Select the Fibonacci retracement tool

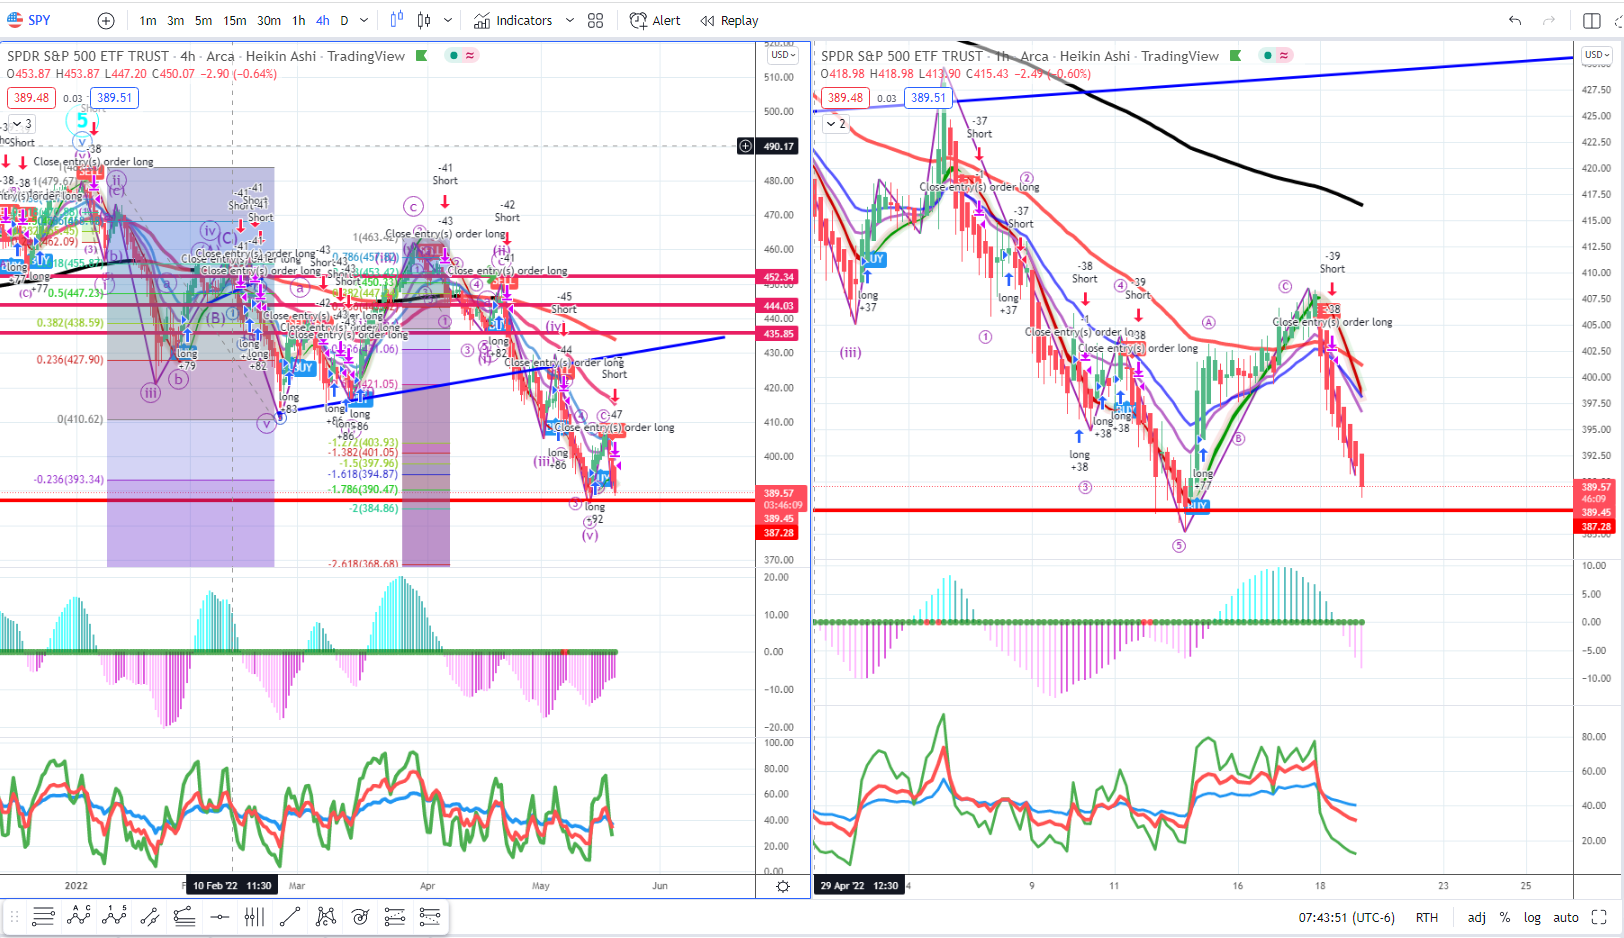coord(184,916)
